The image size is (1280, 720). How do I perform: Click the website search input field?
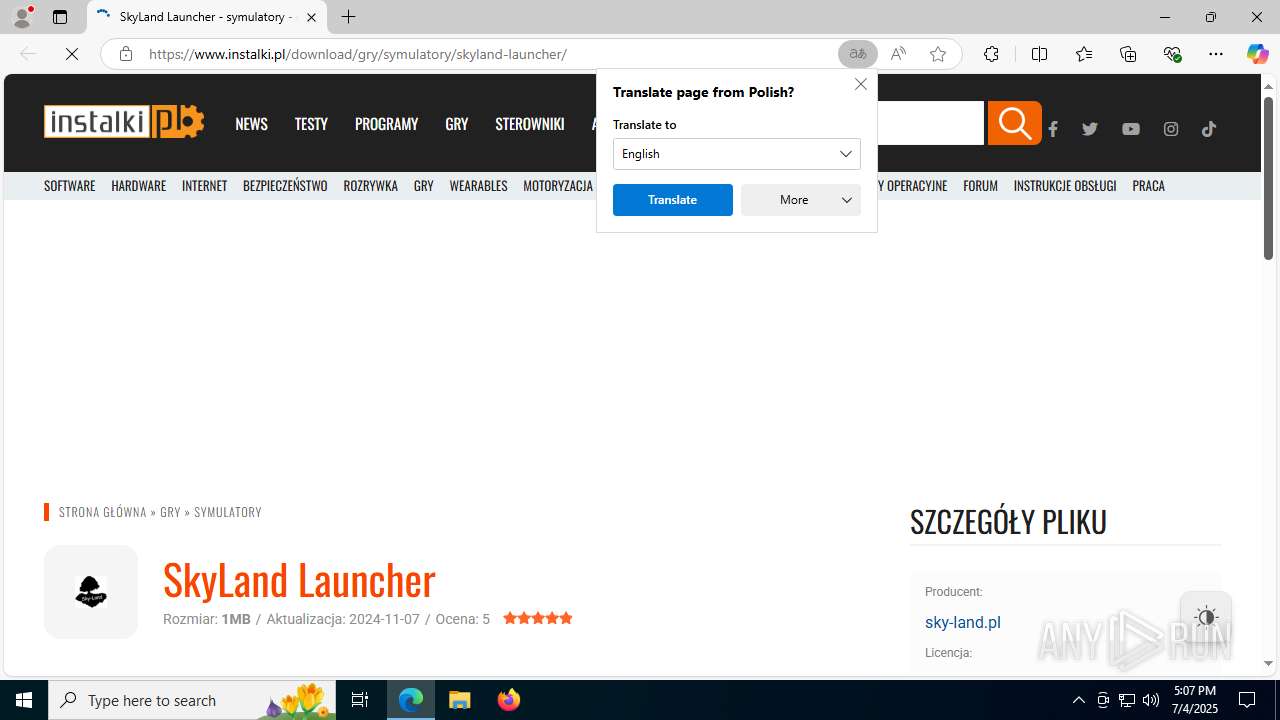pos(932,123)
